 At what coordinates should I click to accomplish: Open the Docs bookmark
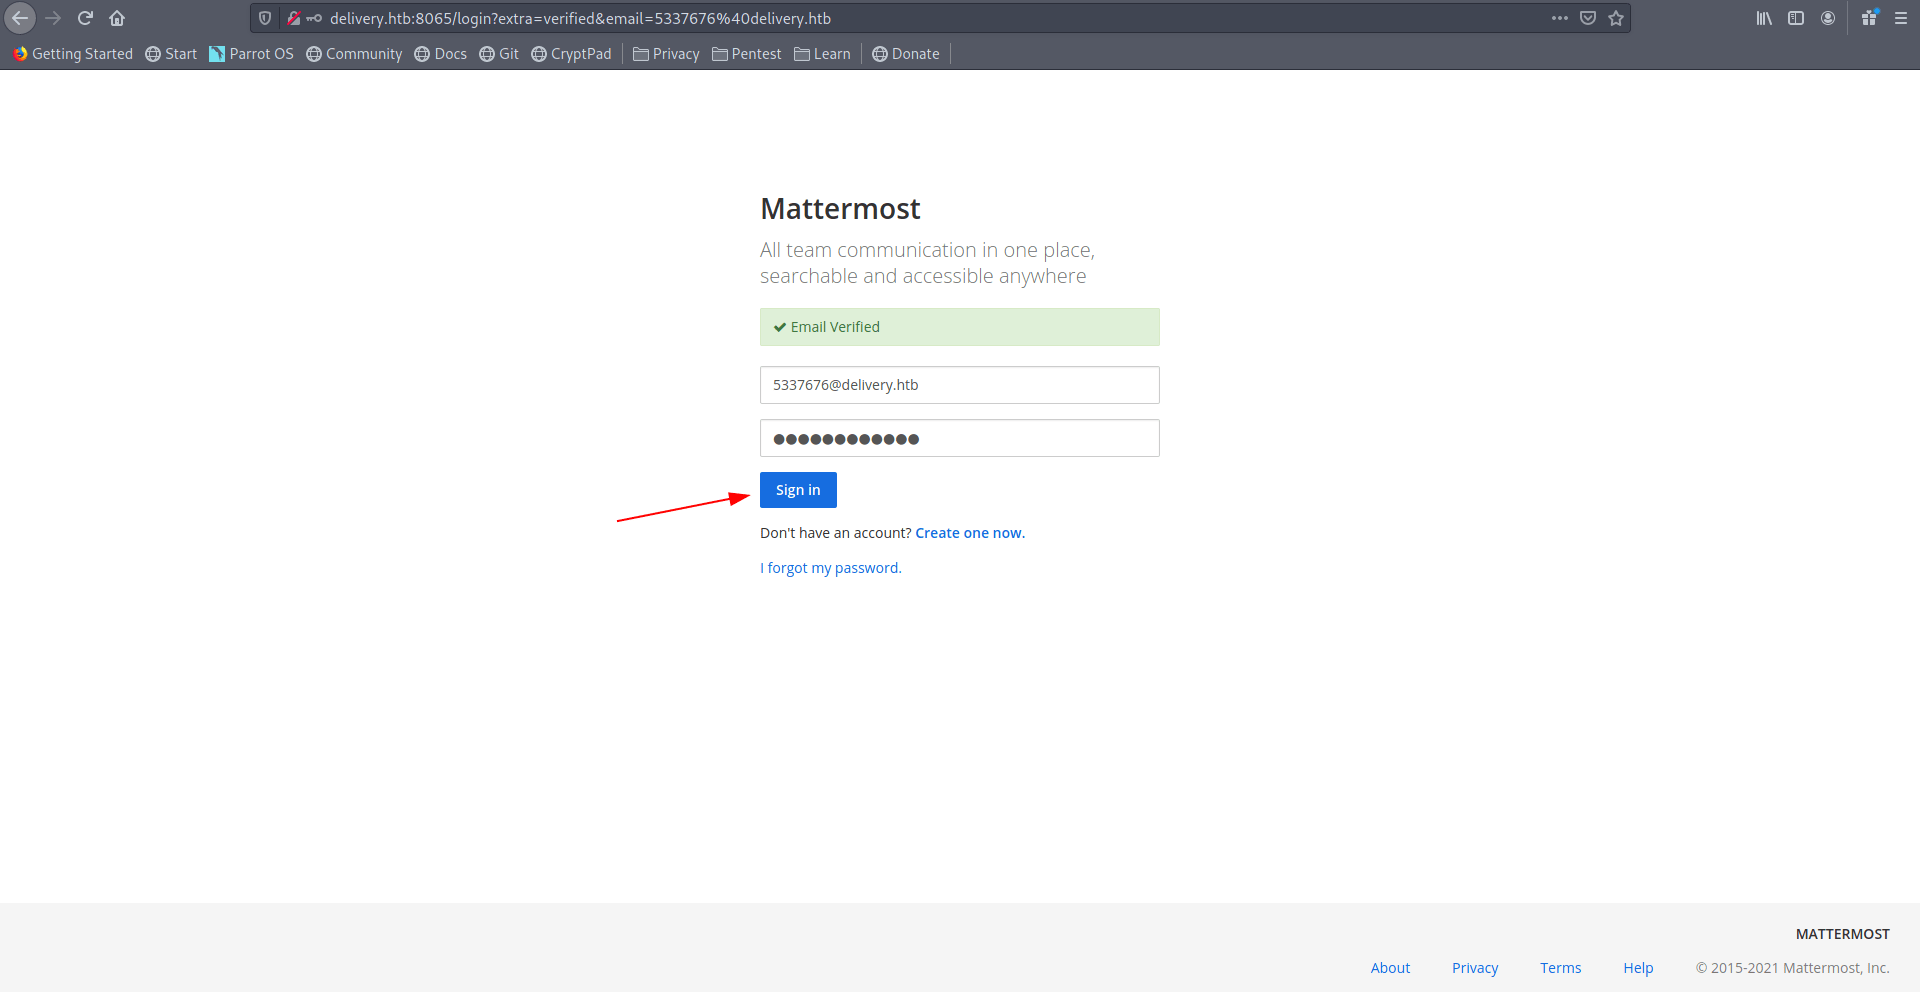pyautogui.click(x=441, y=54)
